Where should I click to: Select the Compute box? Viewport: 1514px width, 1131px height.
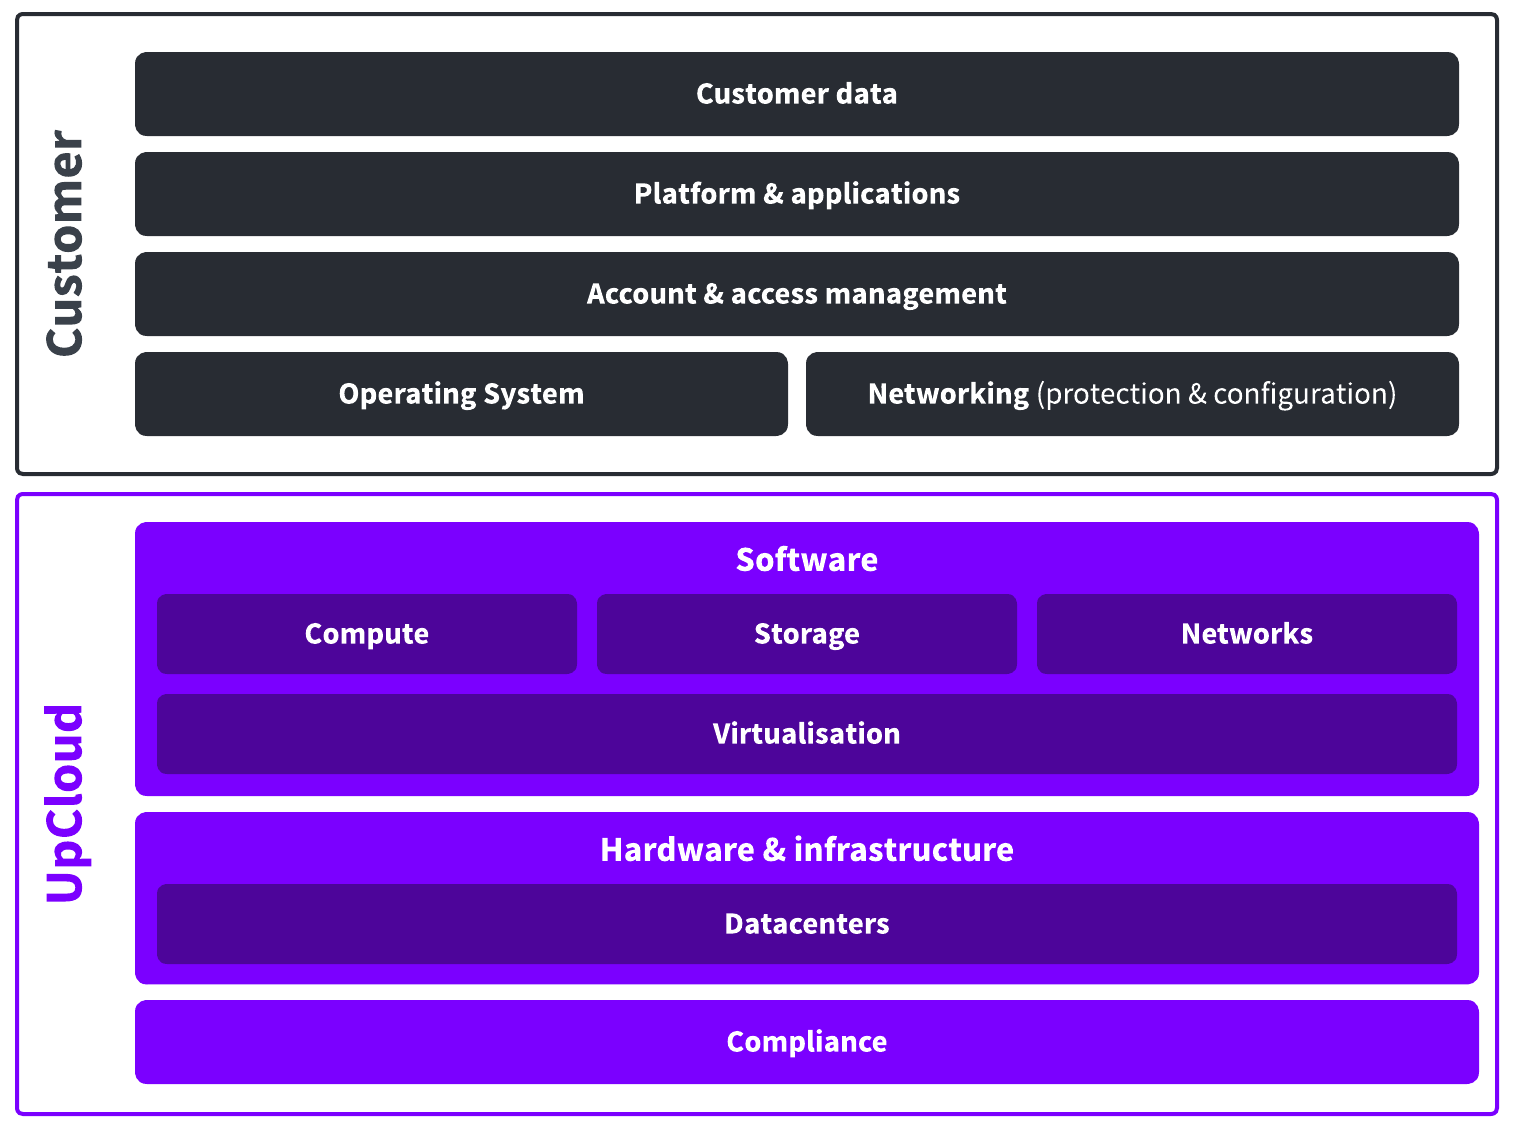(367, 634)
